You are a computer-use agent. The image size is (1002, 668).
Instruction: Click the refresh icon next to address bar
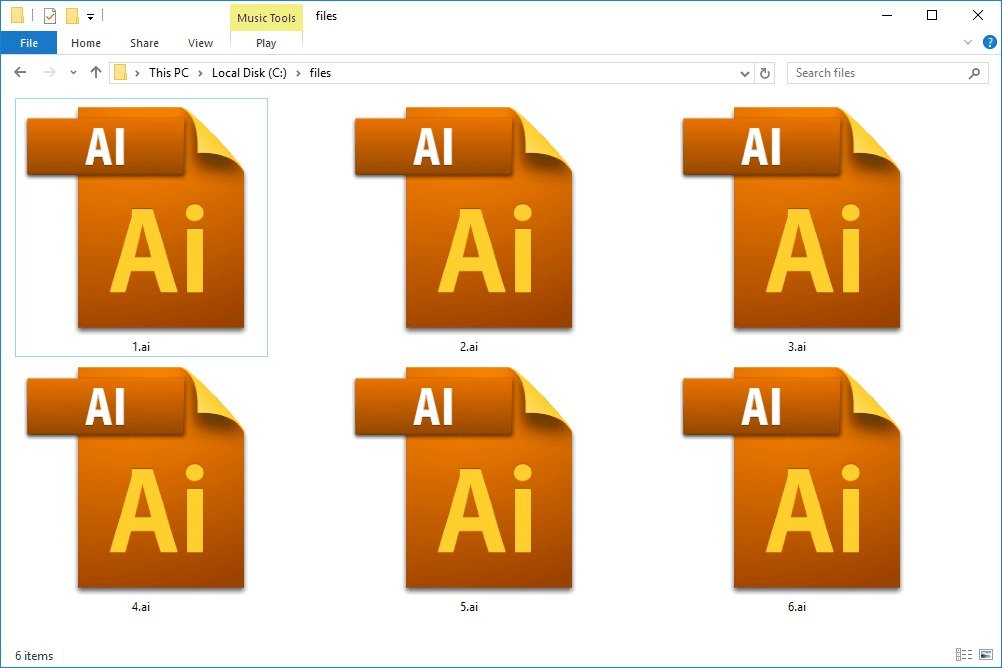765,72
